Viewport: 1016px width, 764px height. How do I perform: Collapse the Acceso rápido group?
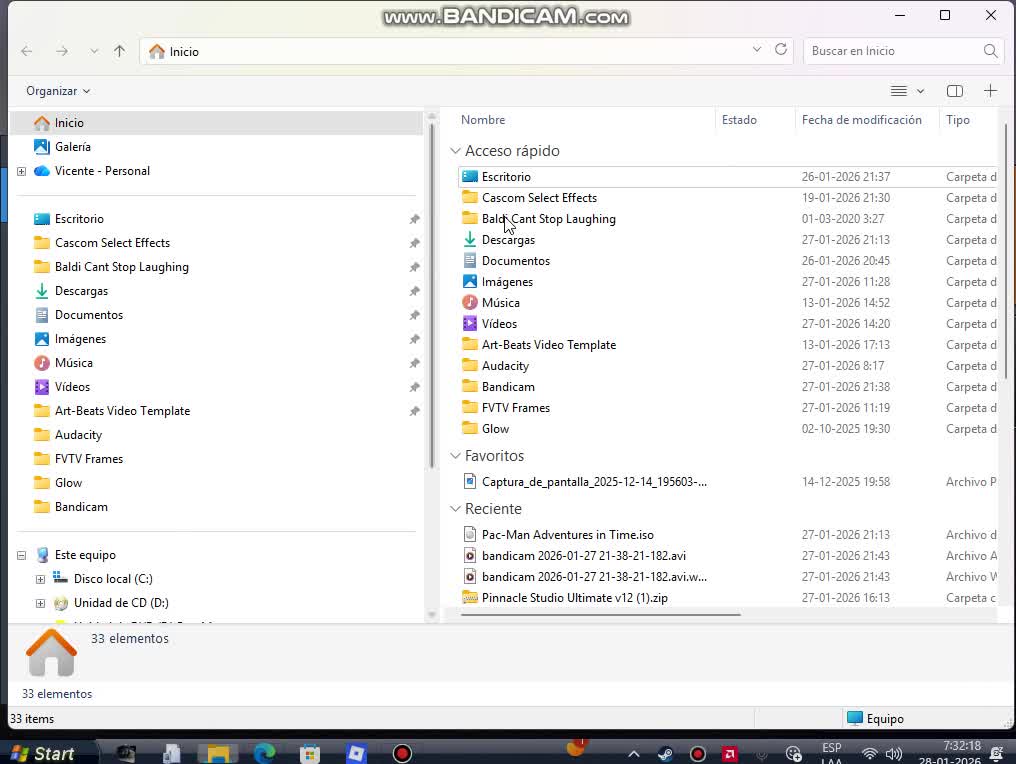coord(456,151)
